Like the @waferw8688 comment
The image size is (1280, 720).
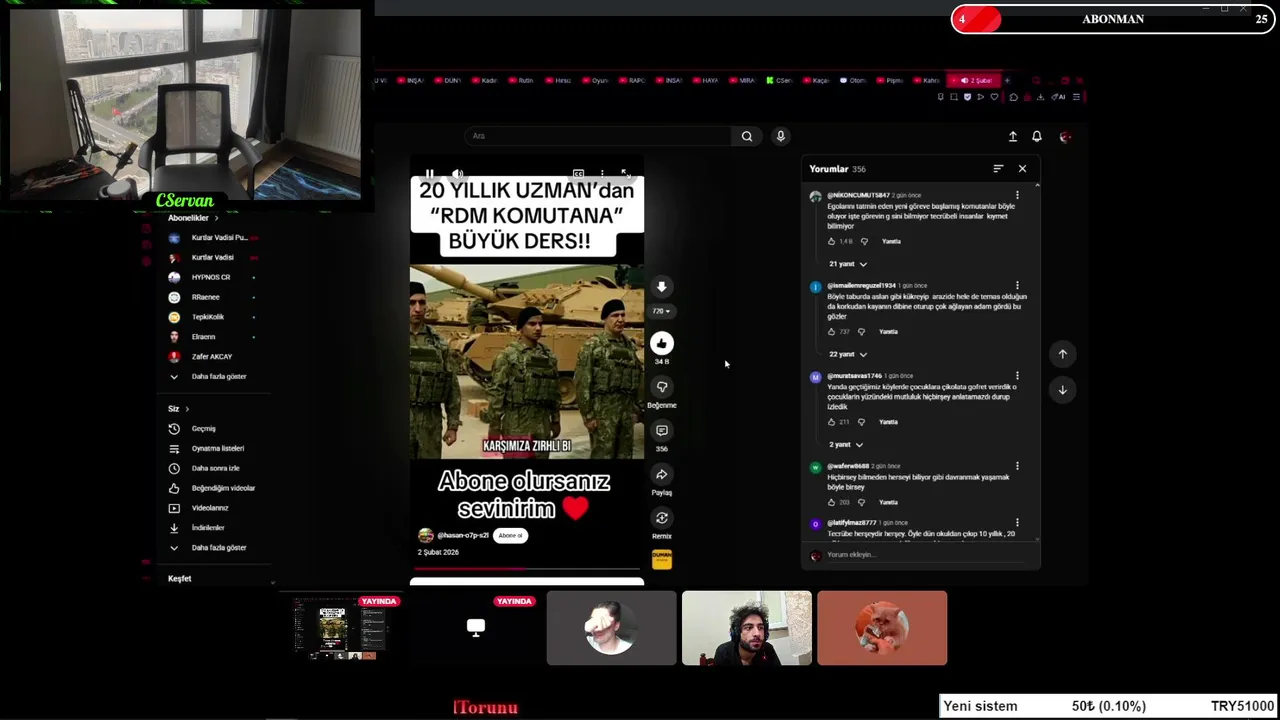pyautogui.click(x=831, y=502)
